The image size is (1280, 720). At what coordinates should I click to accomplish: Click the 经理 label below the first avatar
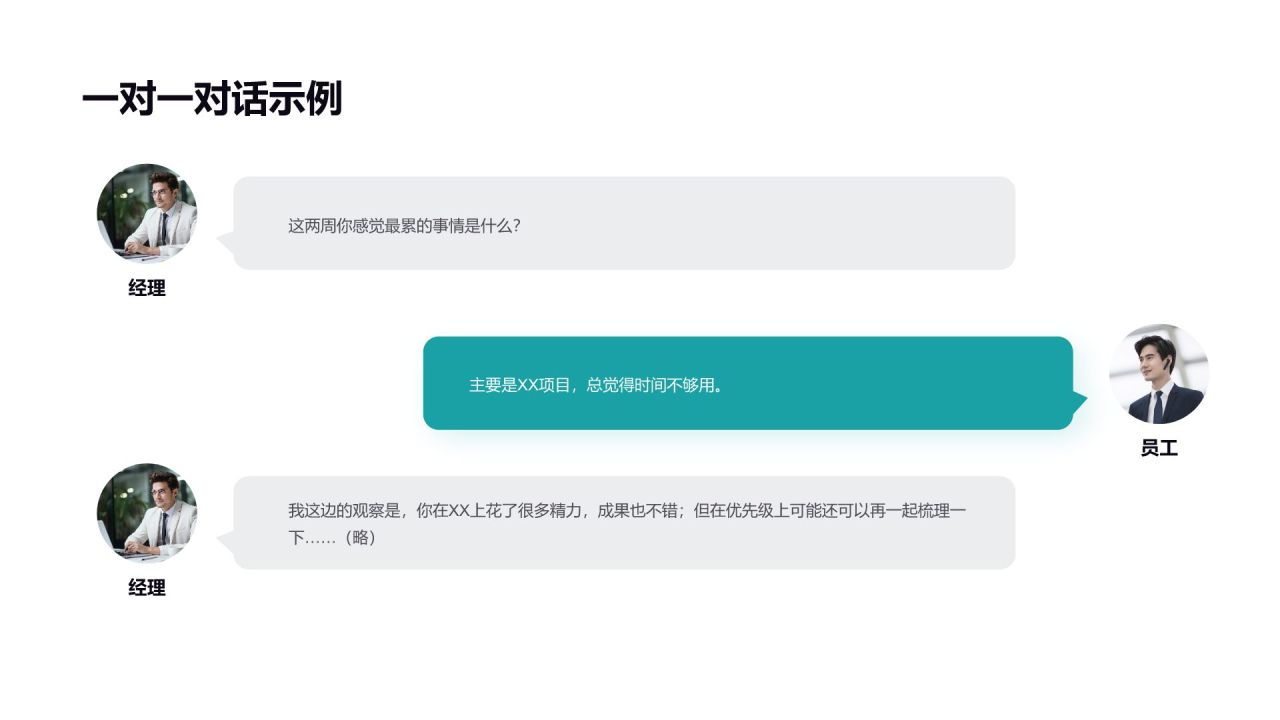coord(147,288)
